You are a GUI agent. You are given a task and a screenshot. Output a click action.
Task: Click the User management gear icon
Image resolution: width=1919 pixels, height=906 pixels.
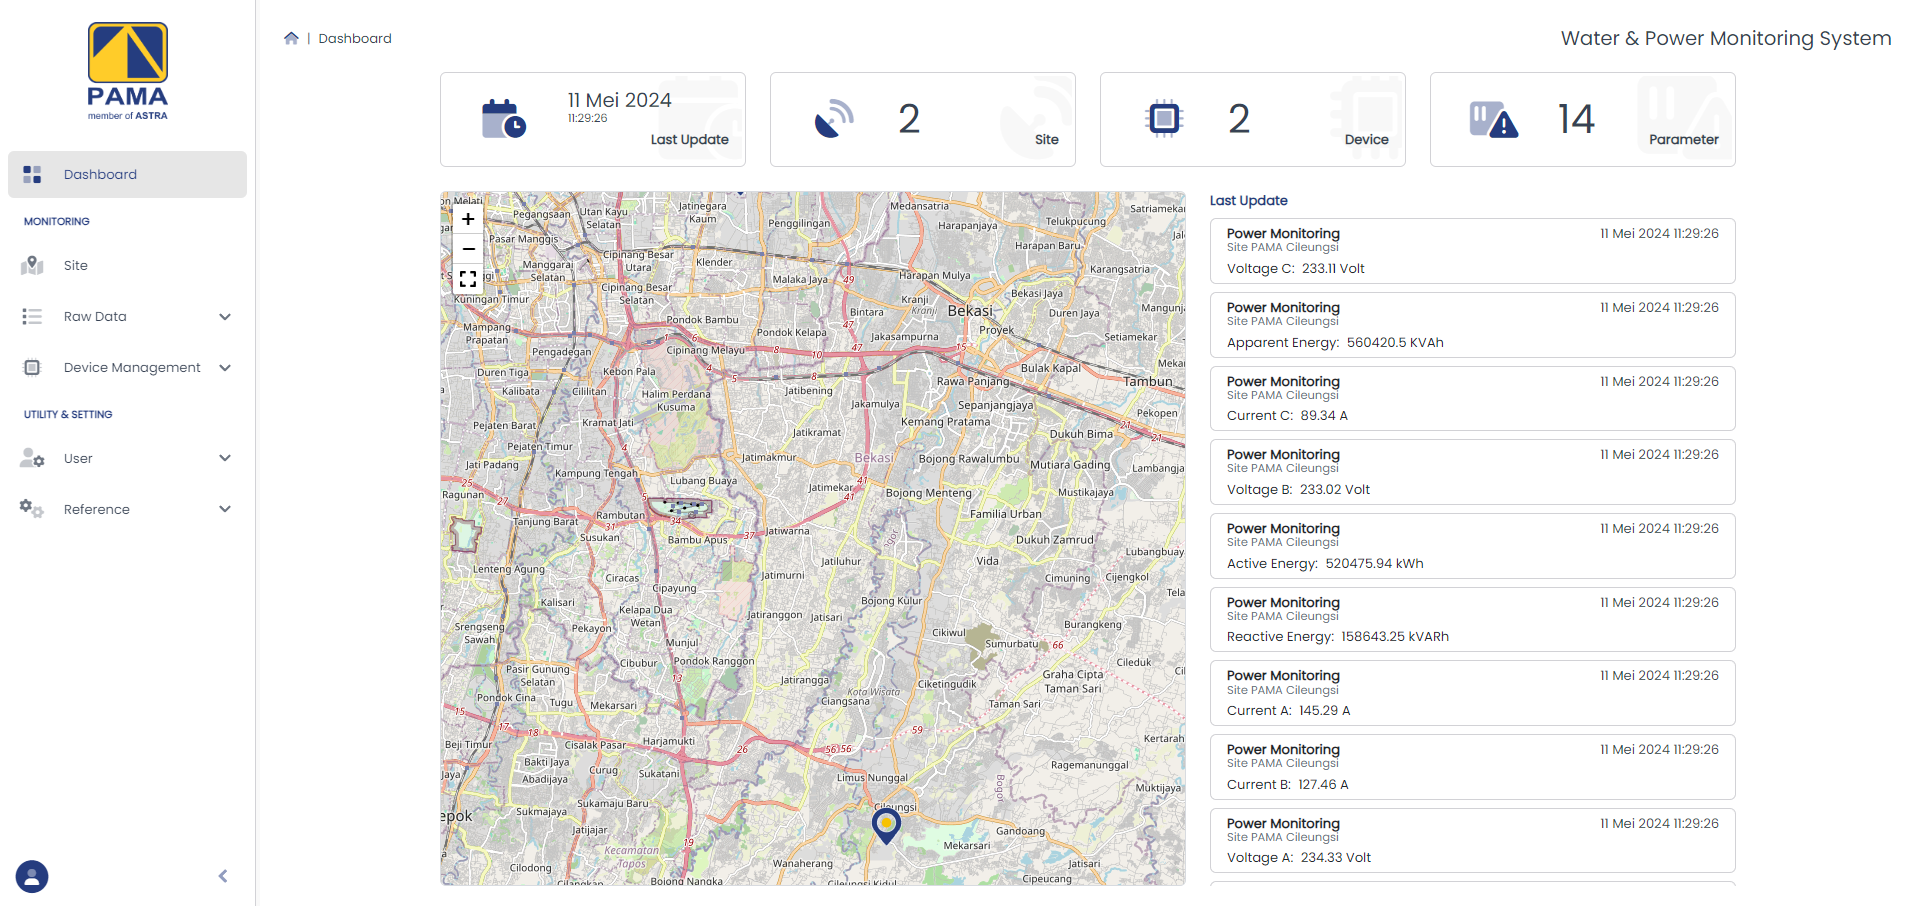click(x=31, y=458)
